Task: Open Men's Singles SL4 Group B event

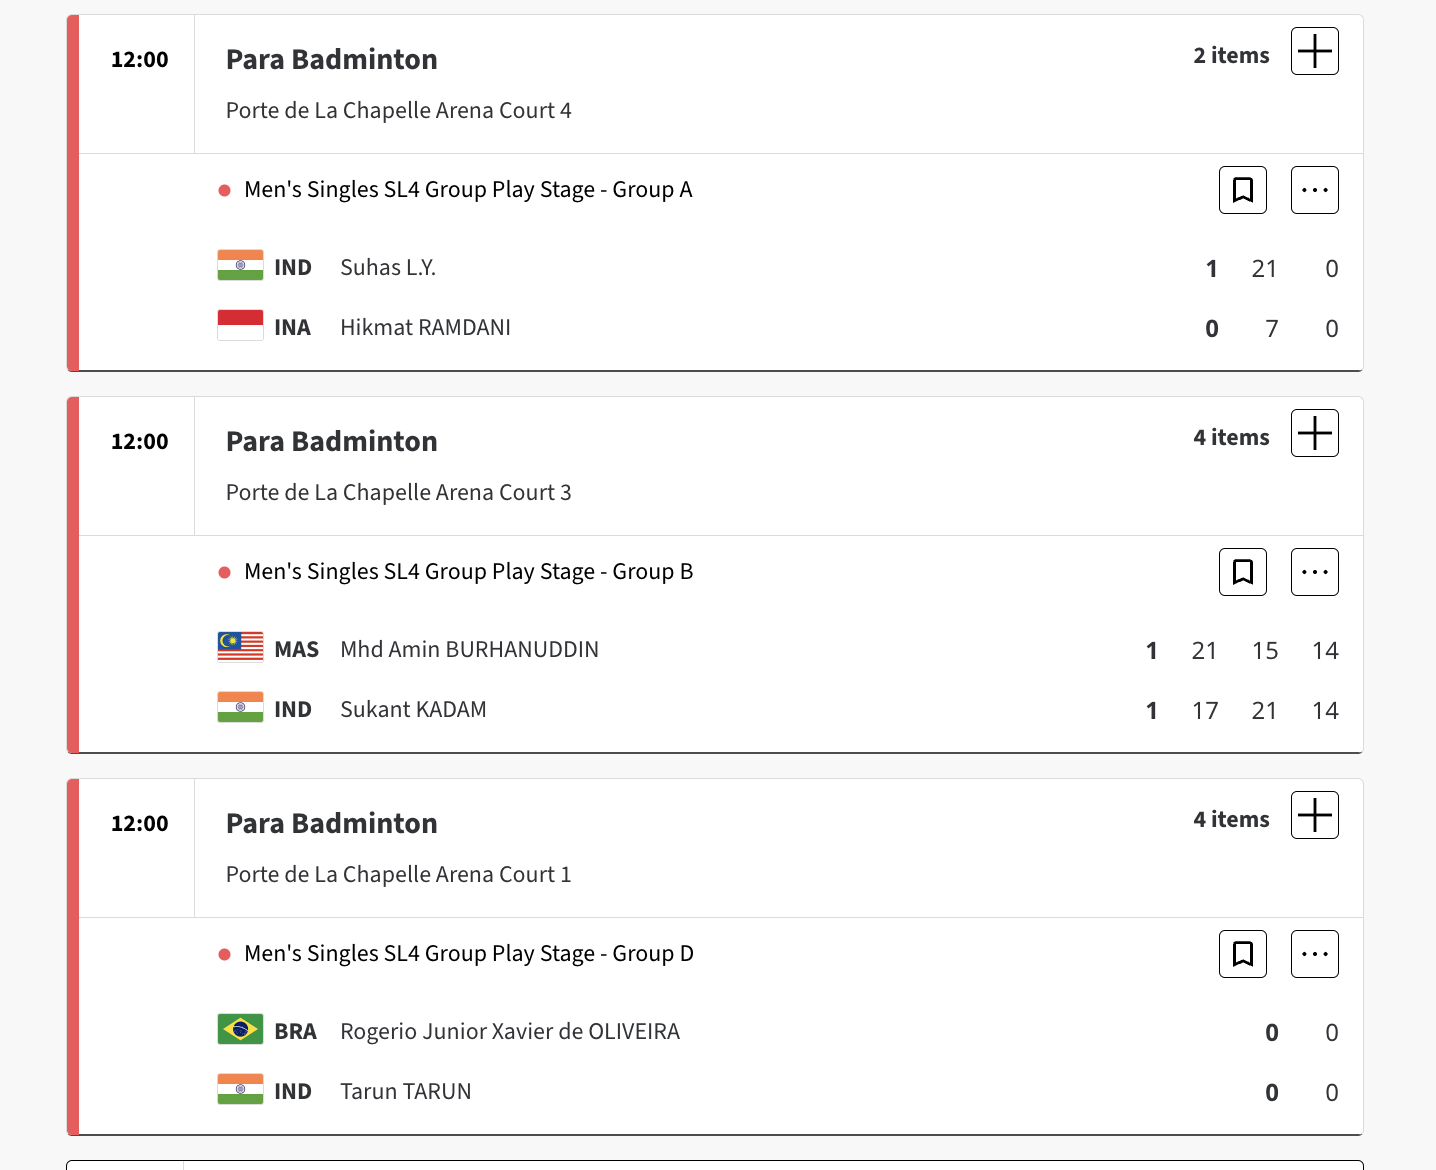Action: pyautogui.click(x=468, y=572)
